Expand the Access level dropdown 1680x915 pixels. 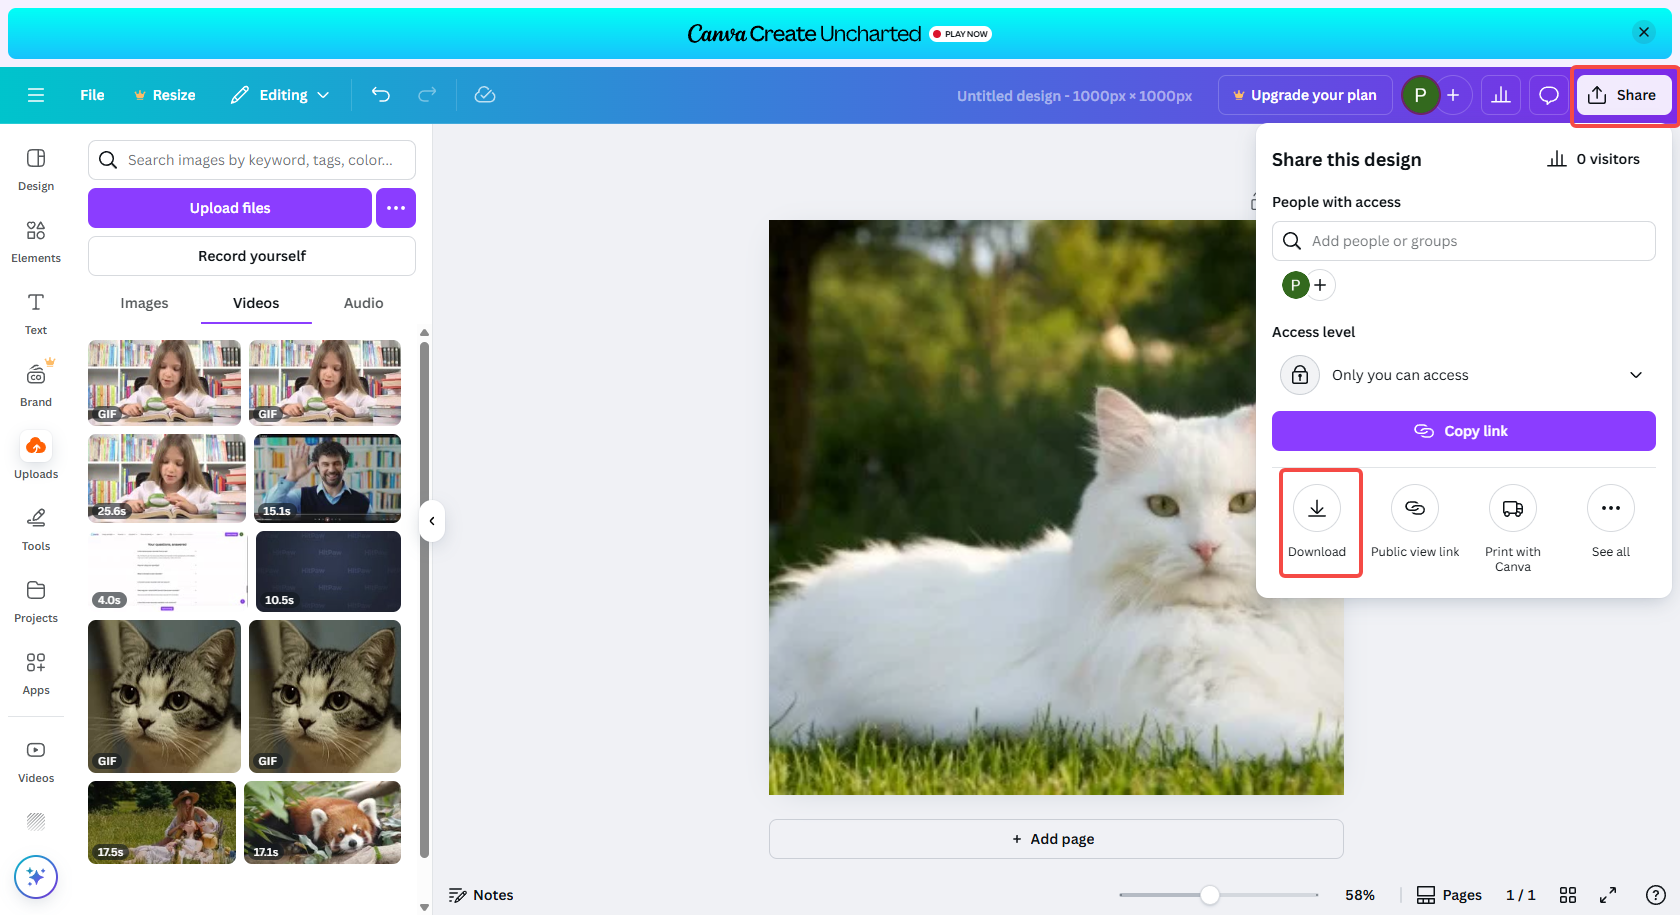[x=1464, y=375]
